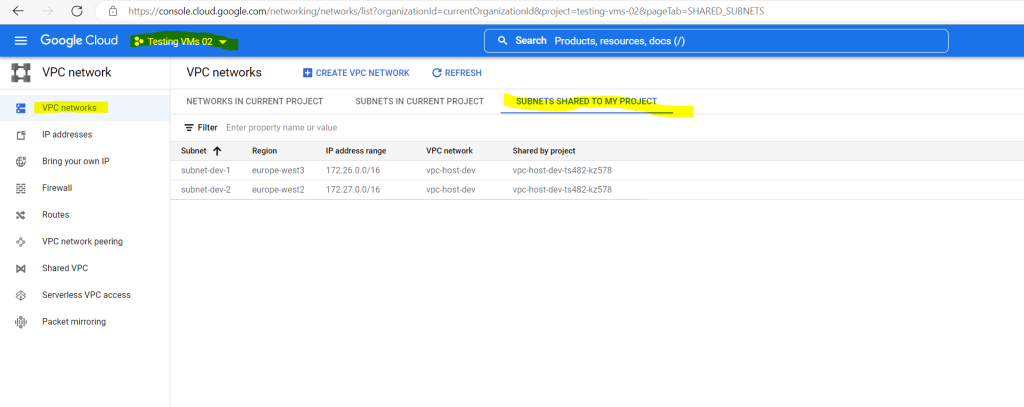1024x407 pixels.
Task: Select SUBNETS SHARED TO MY PROJECT tab
Action: pyautogui.click(x=586, y=101)
